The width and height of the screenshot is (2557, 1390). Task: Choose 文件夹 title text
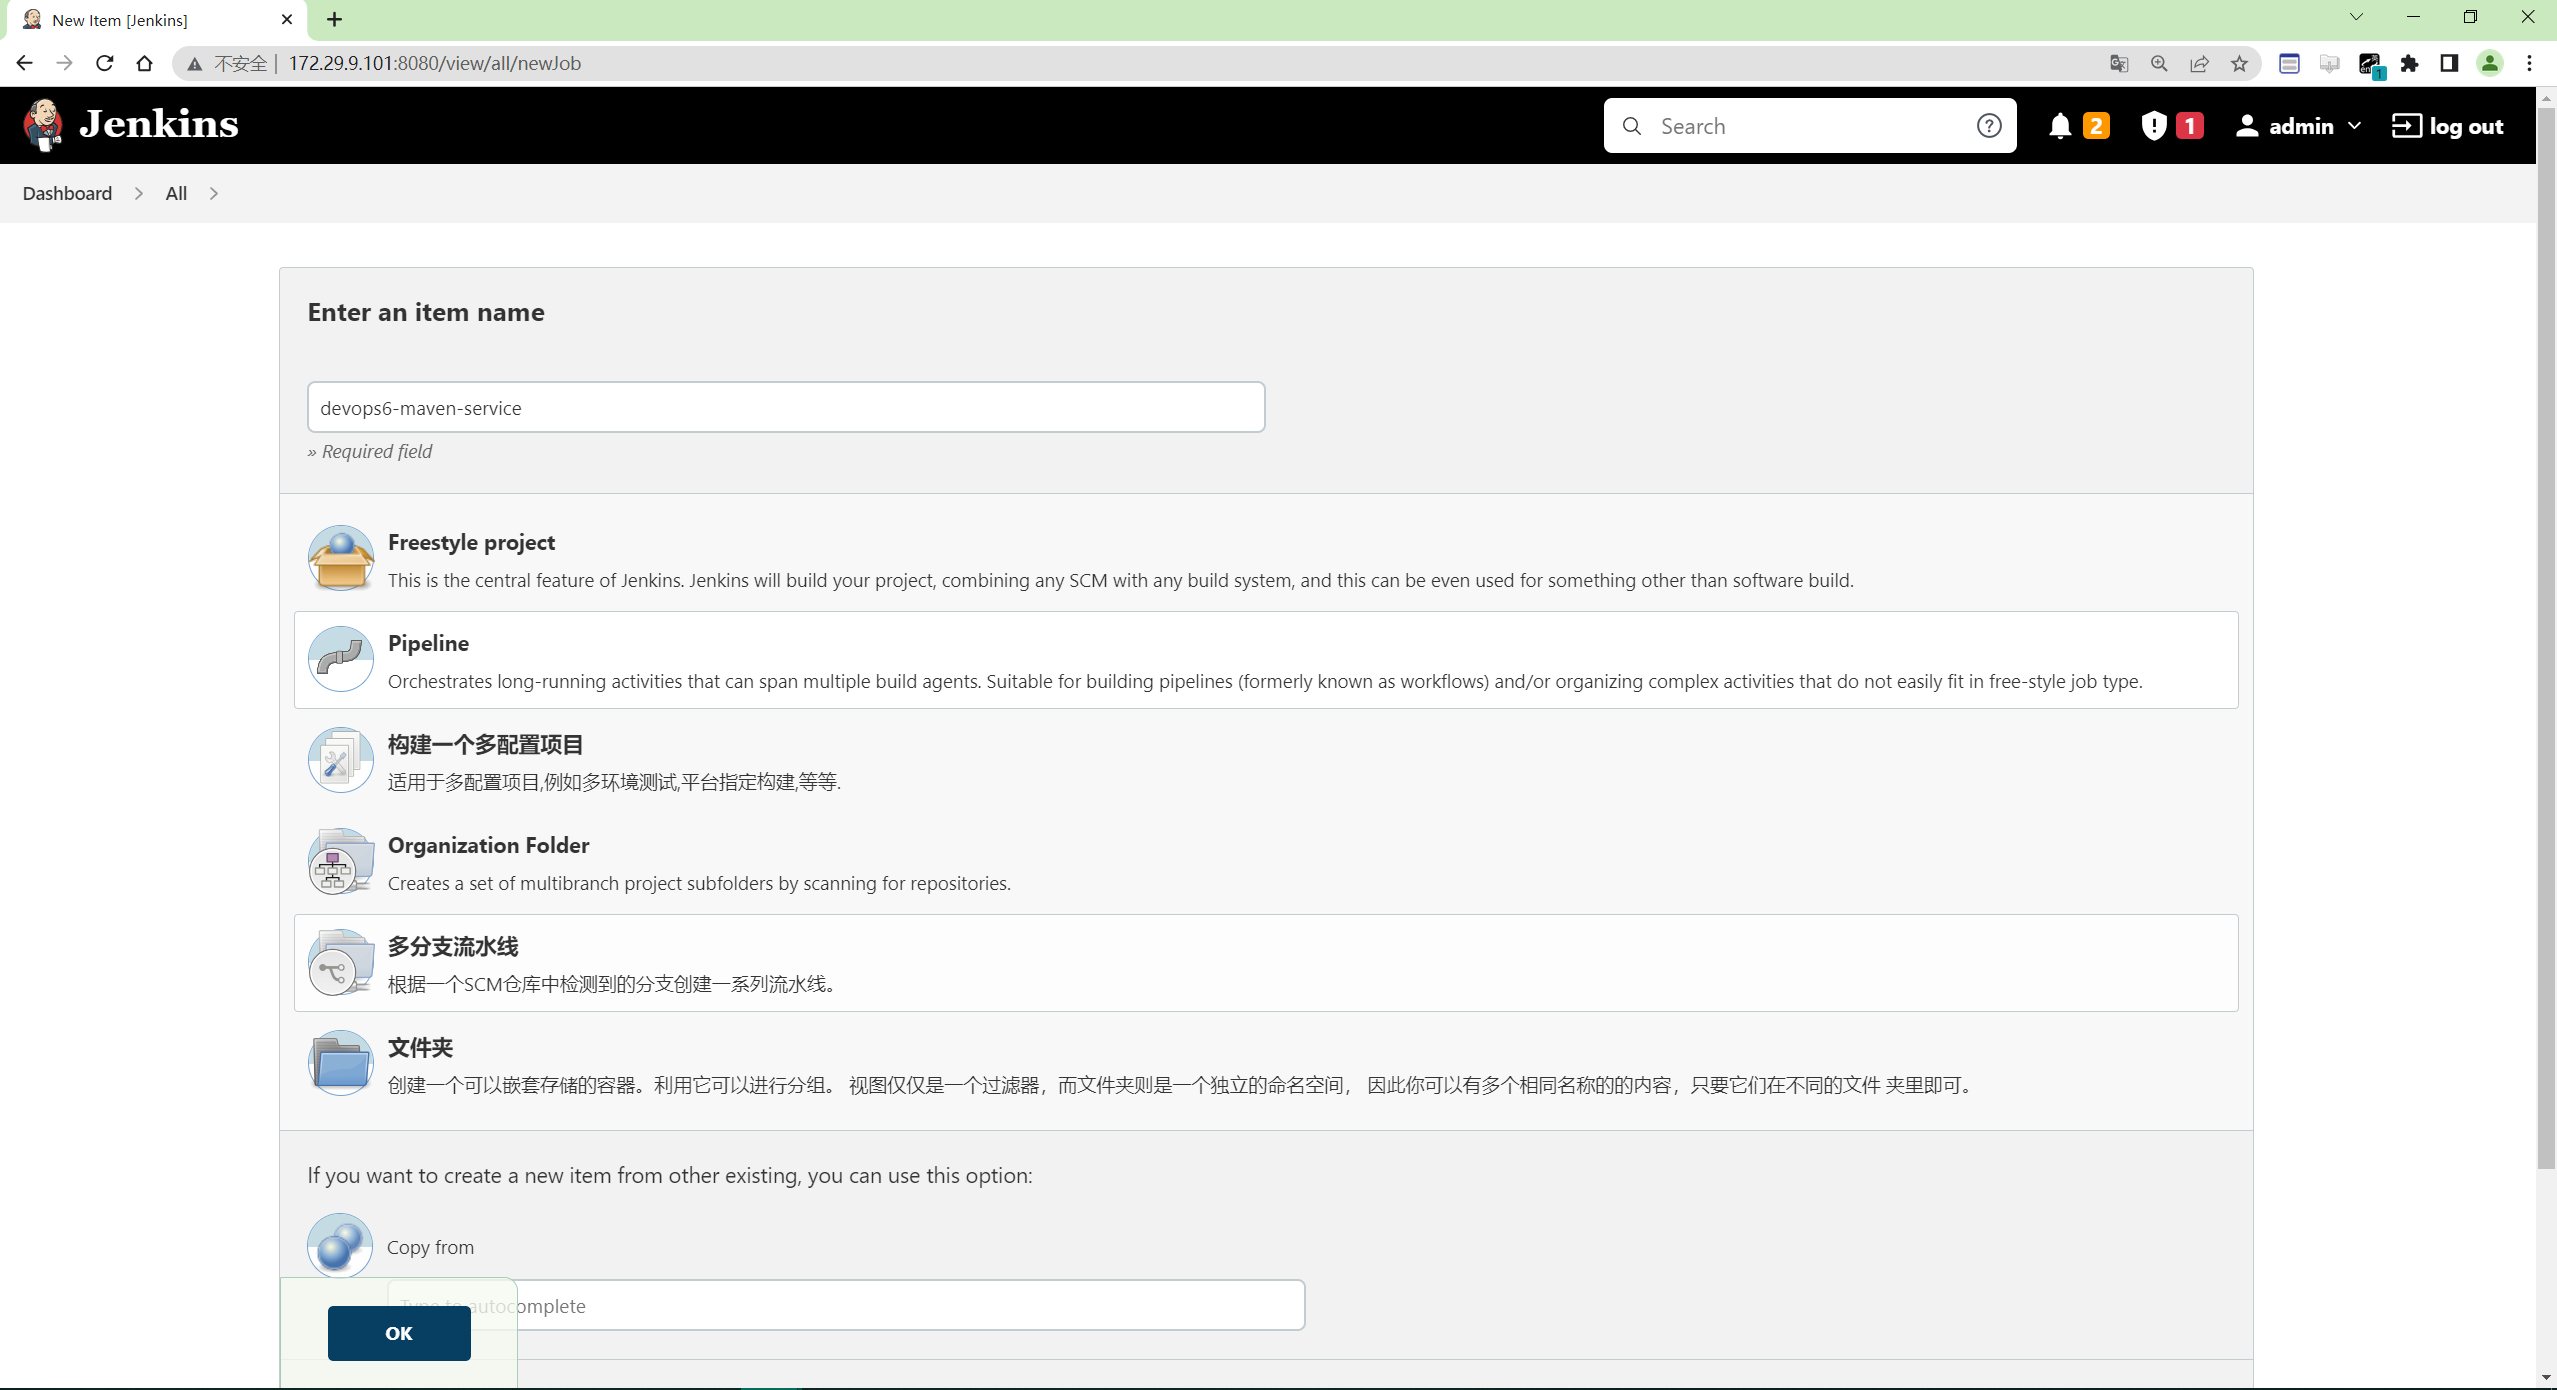click(x=420, y=1047)
